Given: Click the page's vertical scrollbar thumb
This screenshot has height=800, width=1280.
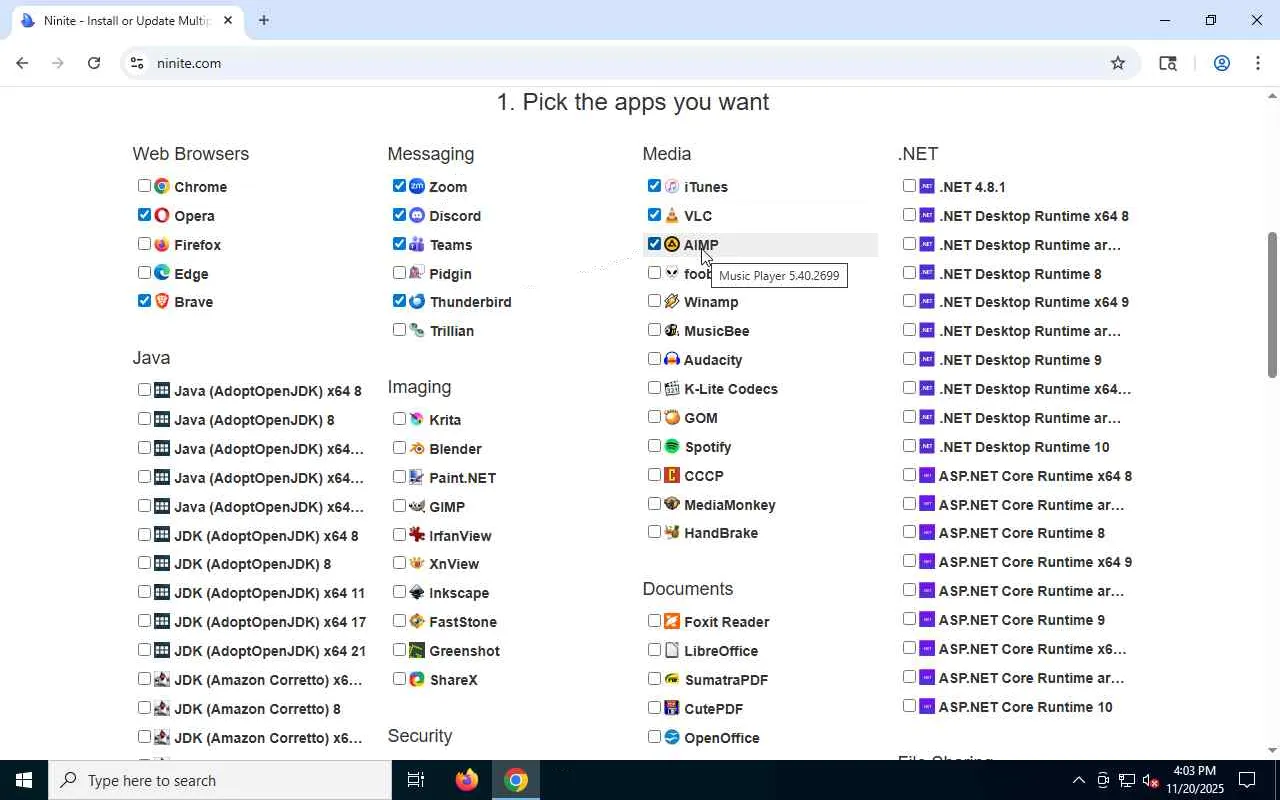Looking at the screenshot, I should coord(1272,305).
